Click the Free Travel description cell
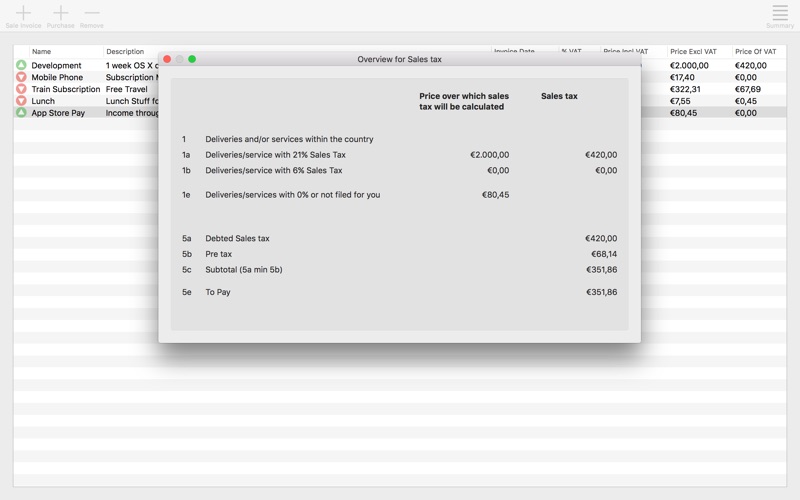The image size is (800, 500). 127,89
